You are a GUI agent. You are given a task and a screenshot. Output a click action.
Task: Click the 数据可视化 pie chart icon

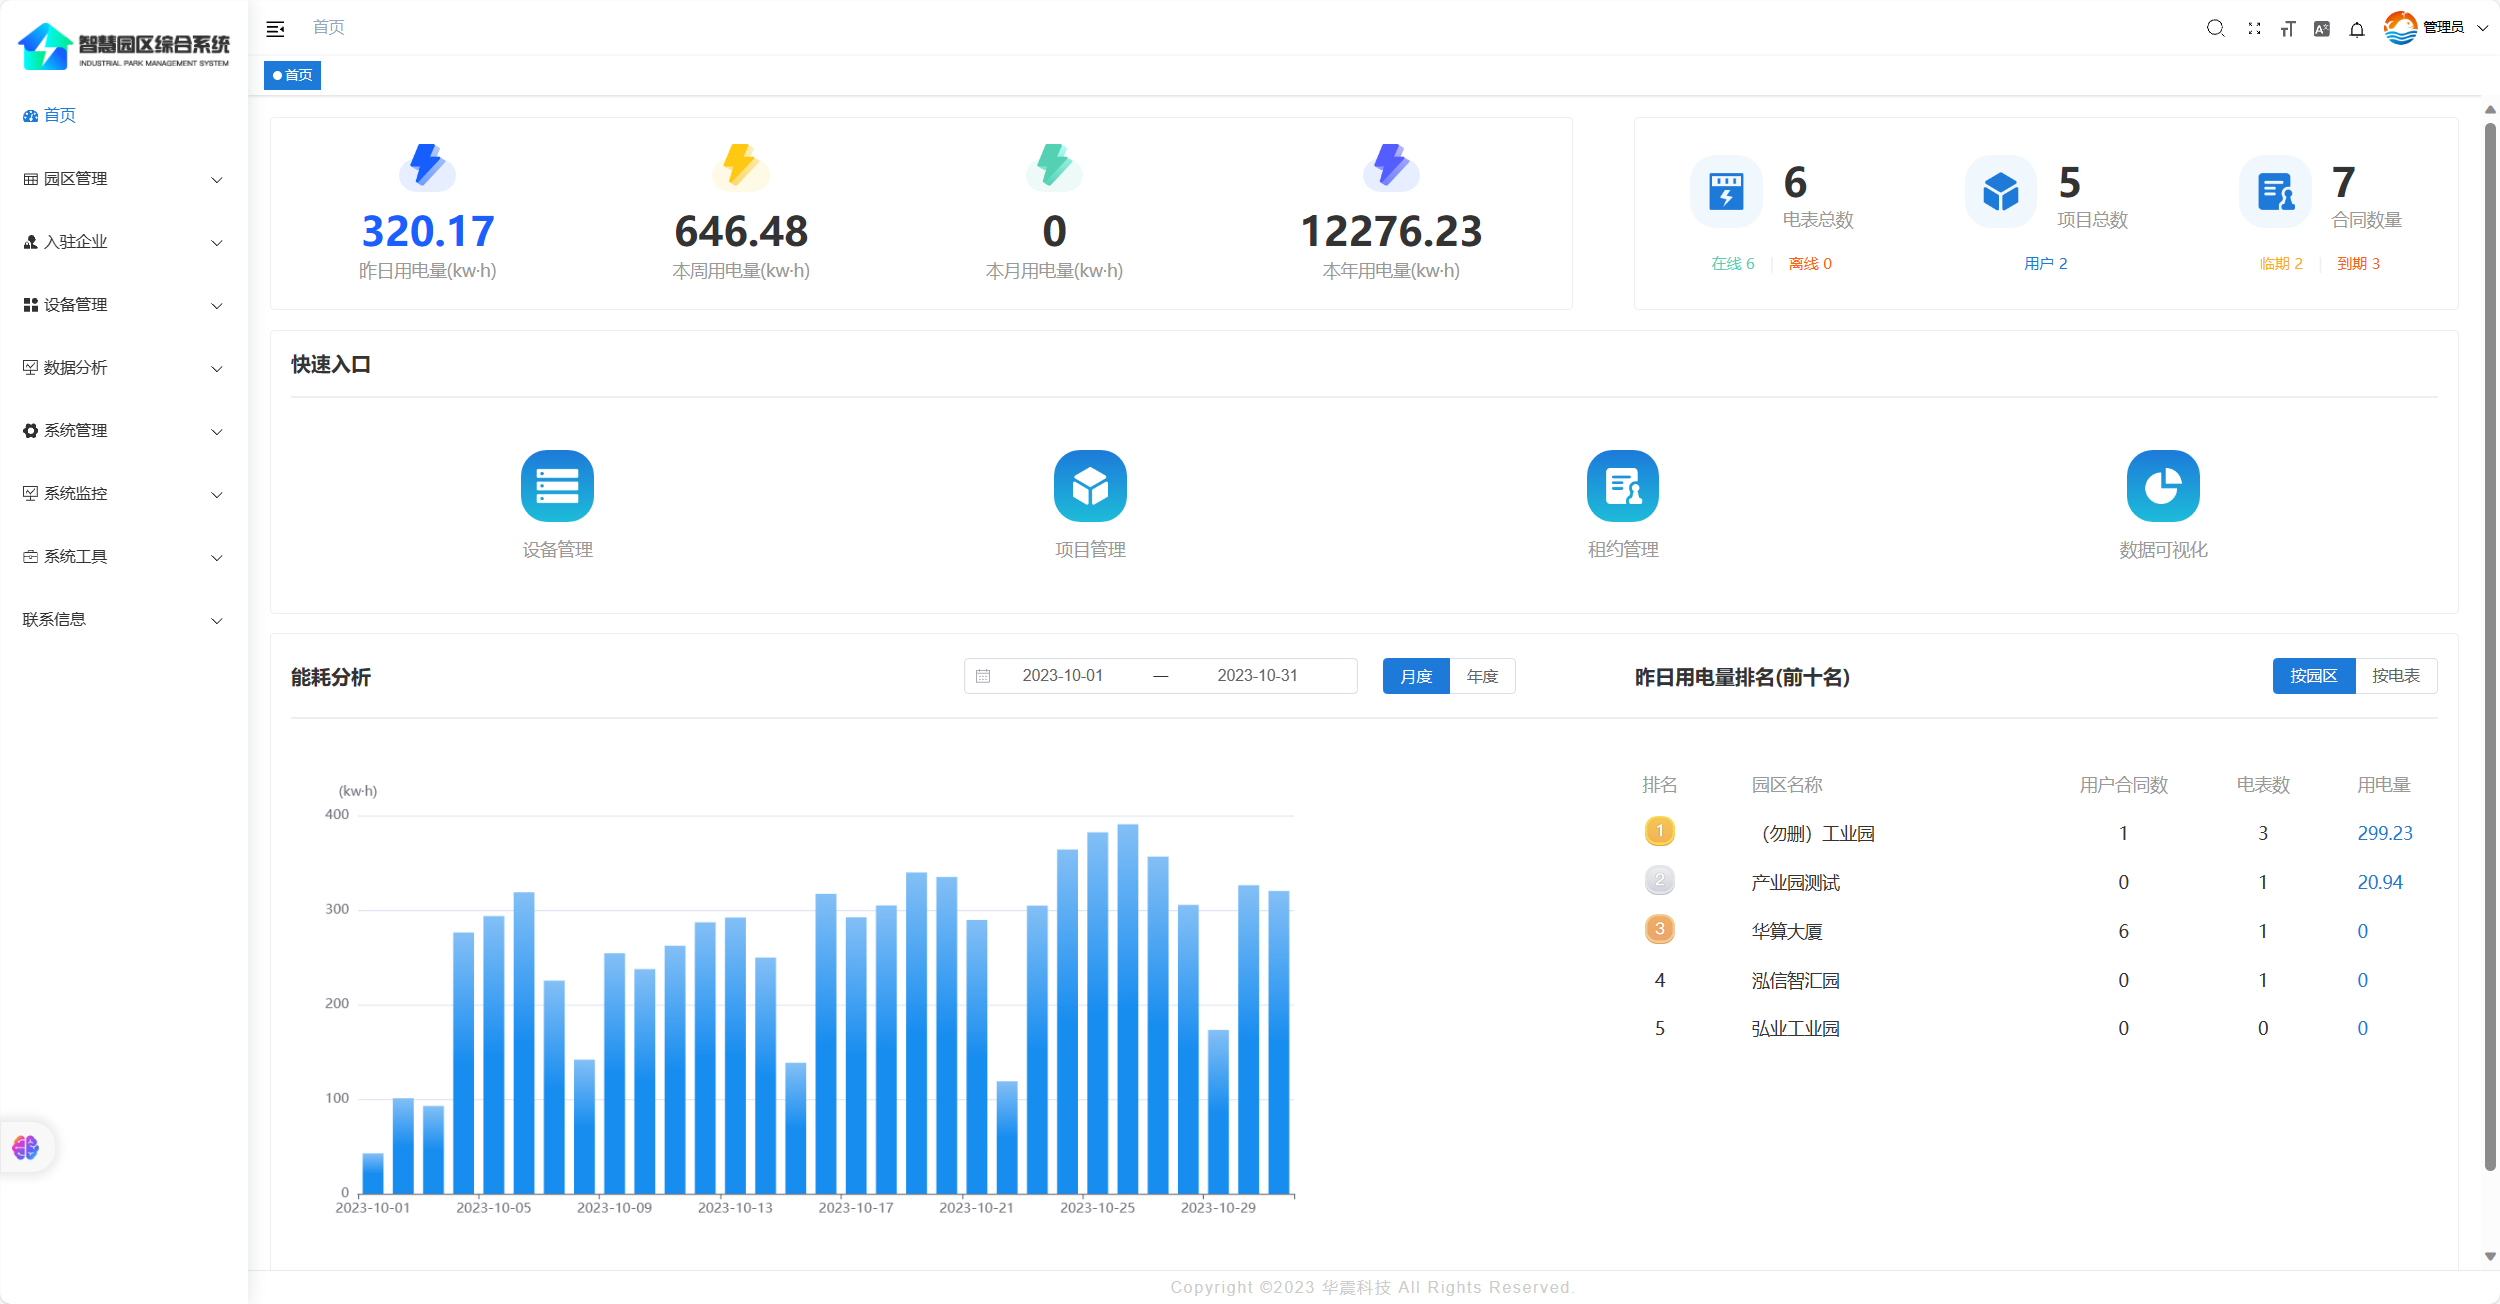[2163, 486]
